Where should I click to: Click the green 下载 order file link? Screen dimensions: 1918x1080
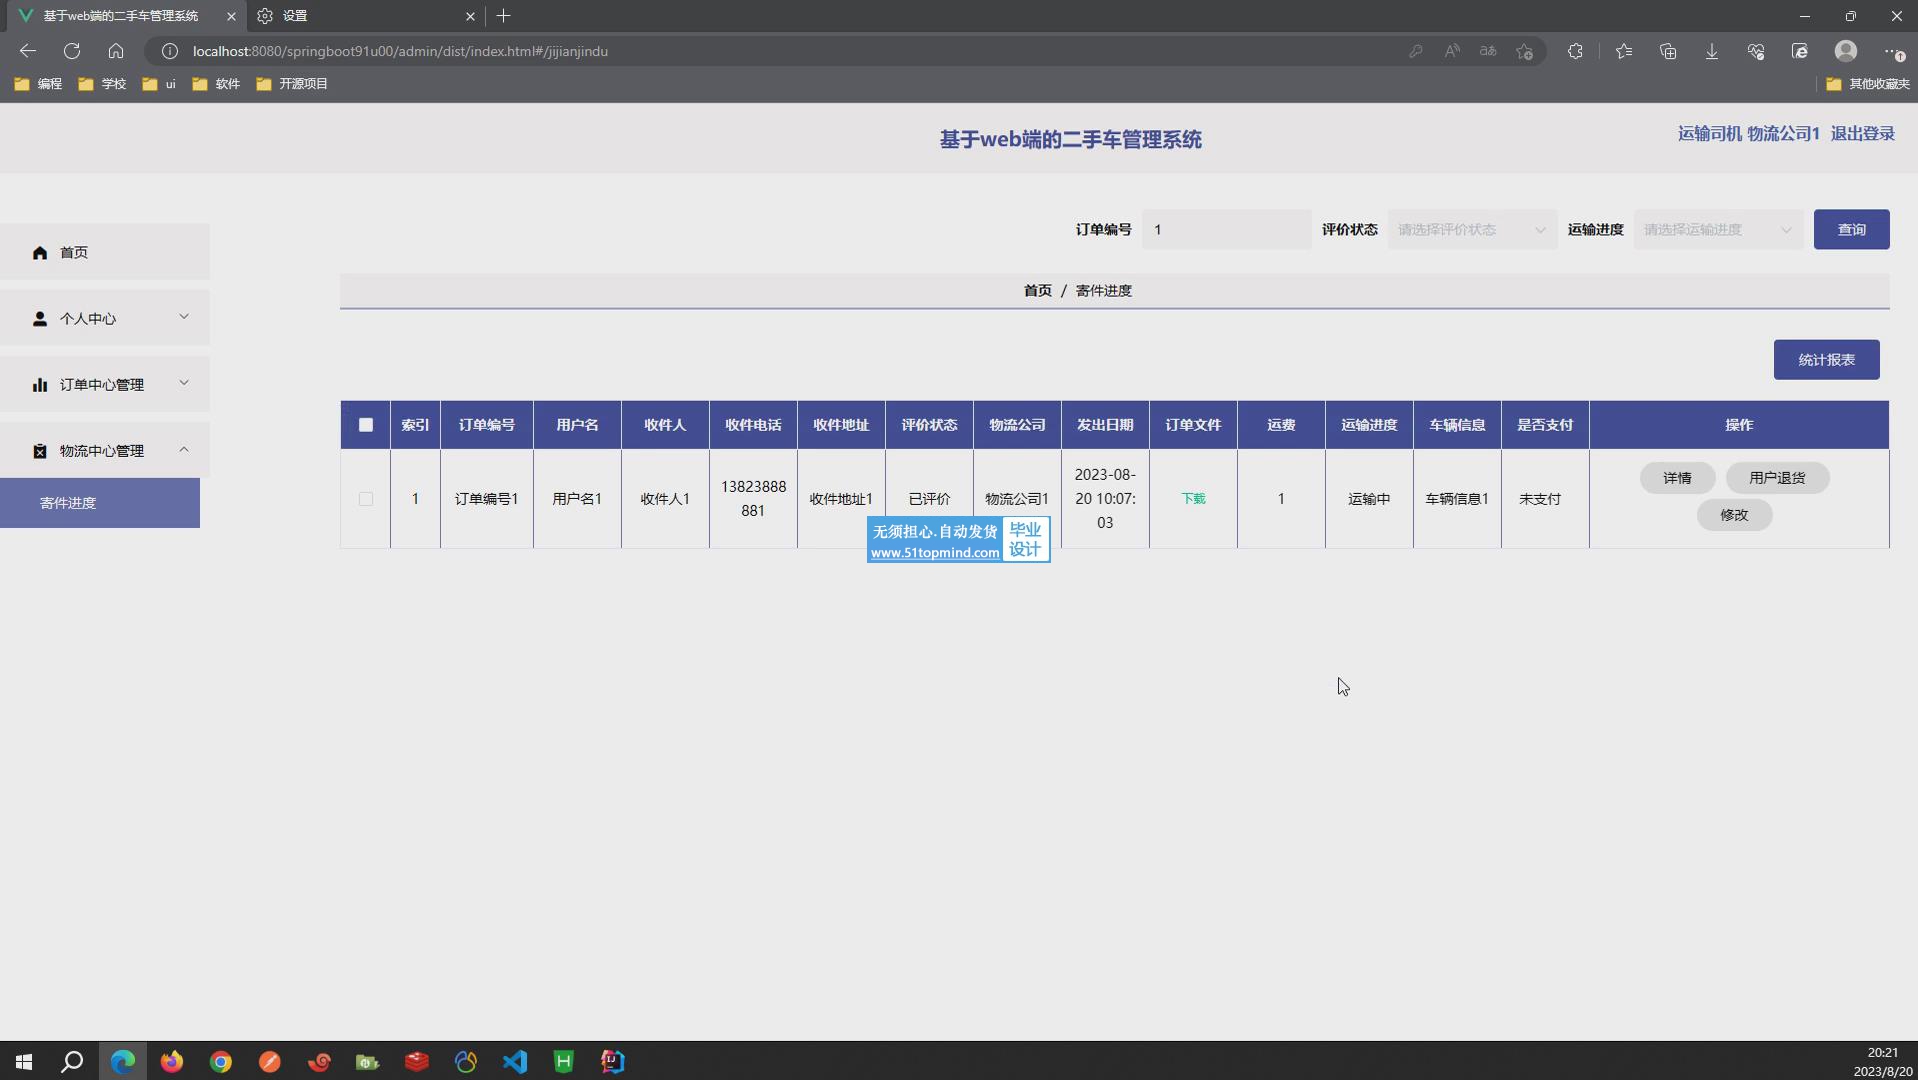coord(1193,499)
